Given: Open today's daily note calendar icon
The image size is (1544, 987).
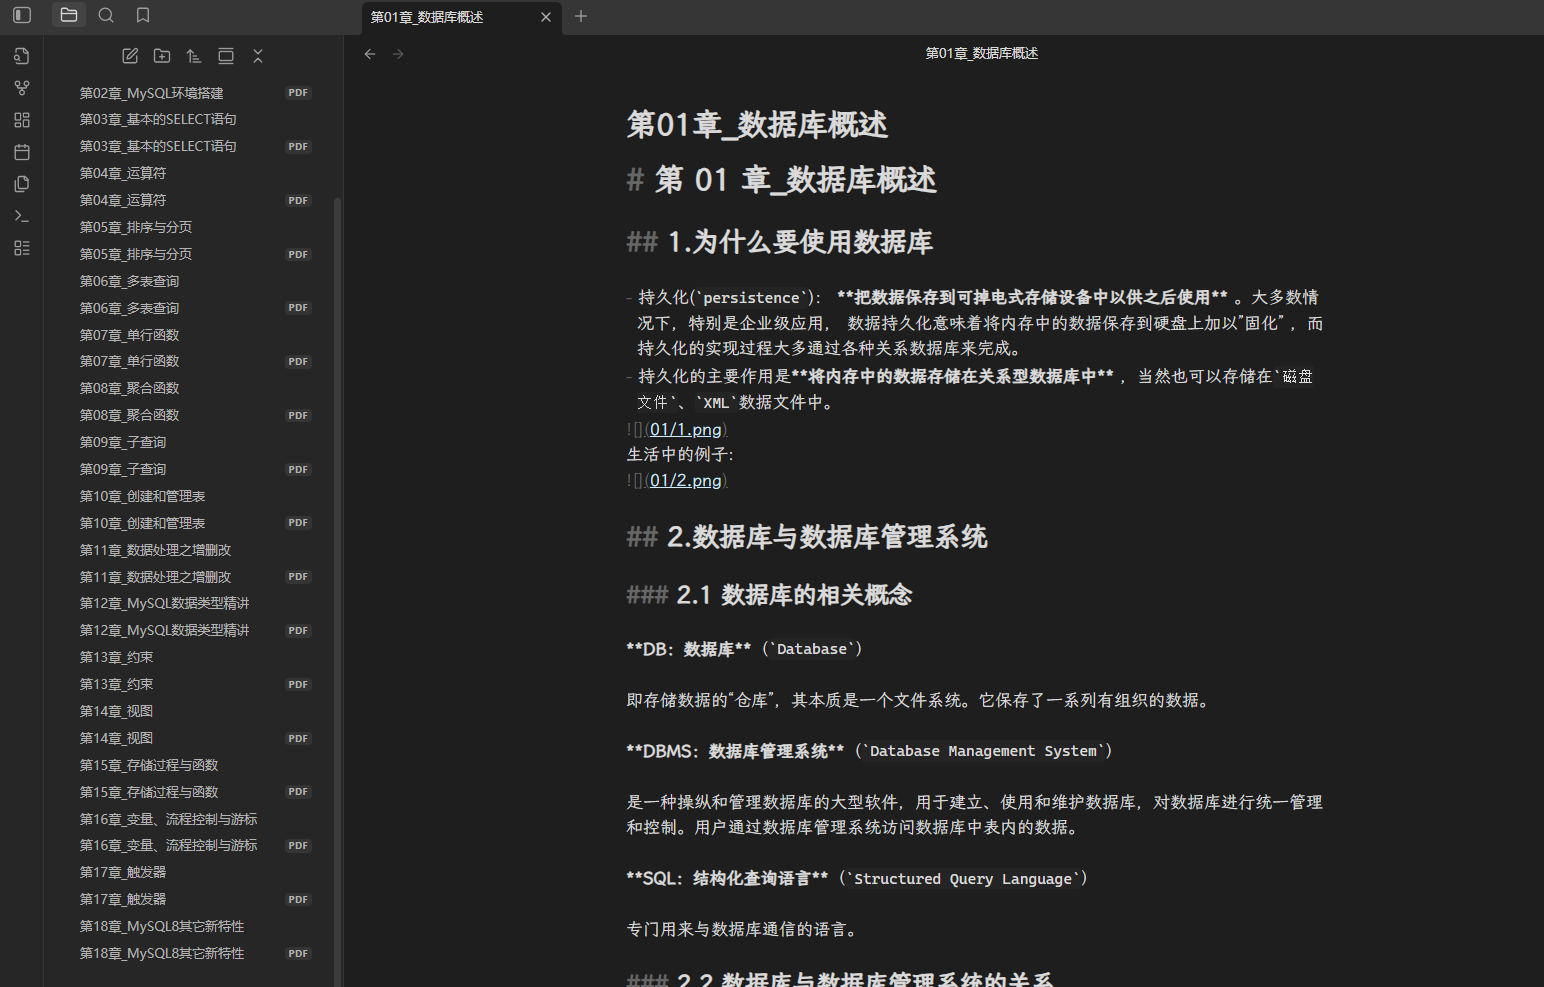Looking at the screenshot, I should pos(22,152).
